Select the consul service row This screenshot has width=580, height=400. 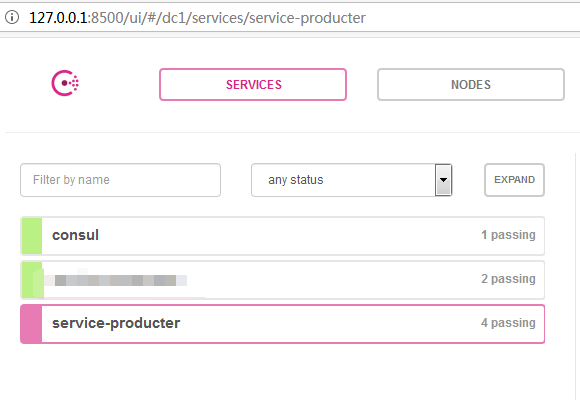(x=283, y=236)
